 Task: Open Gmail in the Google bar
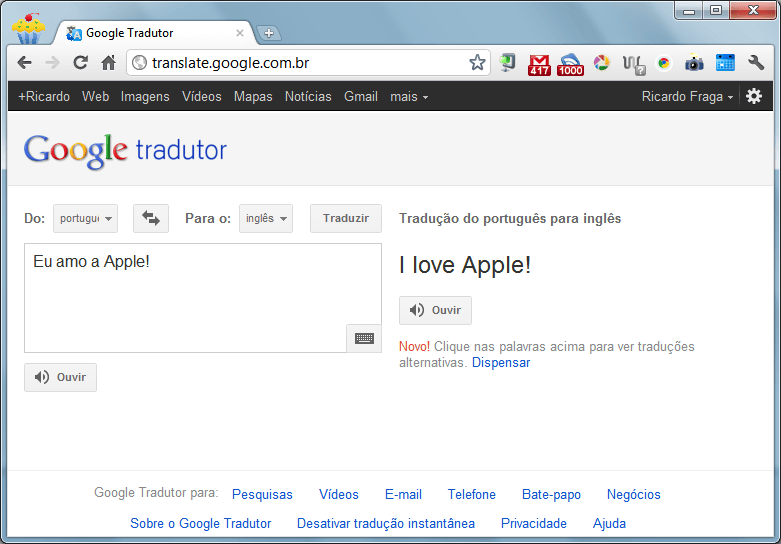click(x=361, y=97)
